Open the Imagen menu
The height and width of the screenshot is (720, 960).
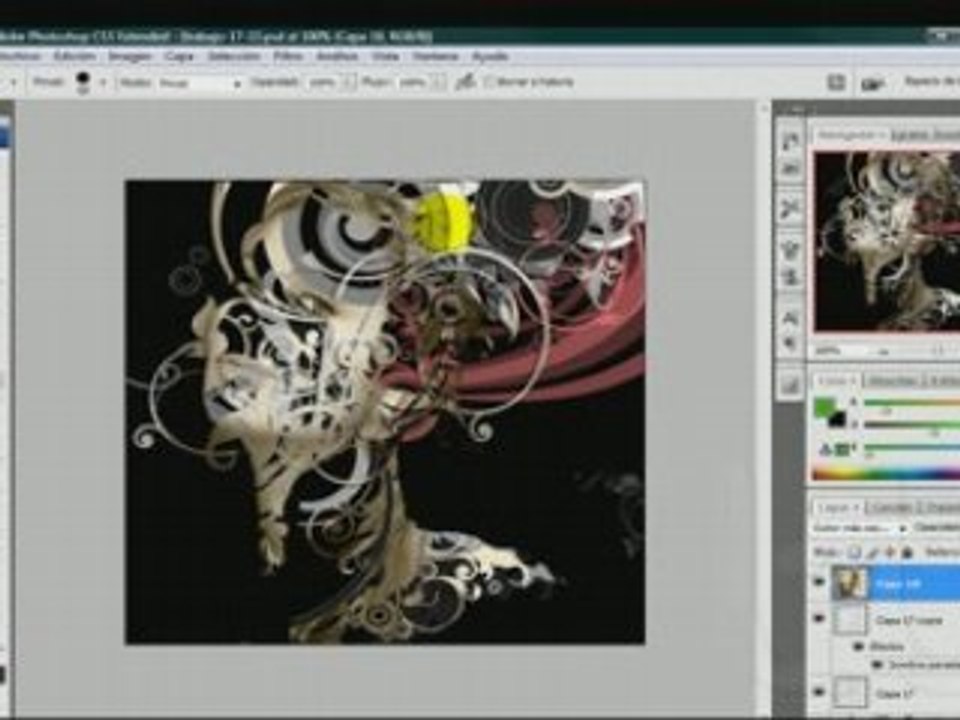[129, 56]
